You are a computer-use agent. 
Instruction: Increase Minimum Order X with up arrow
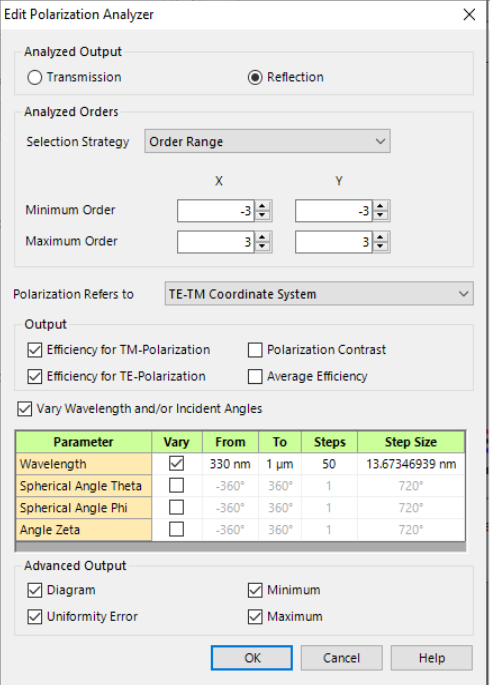[262, 206]
